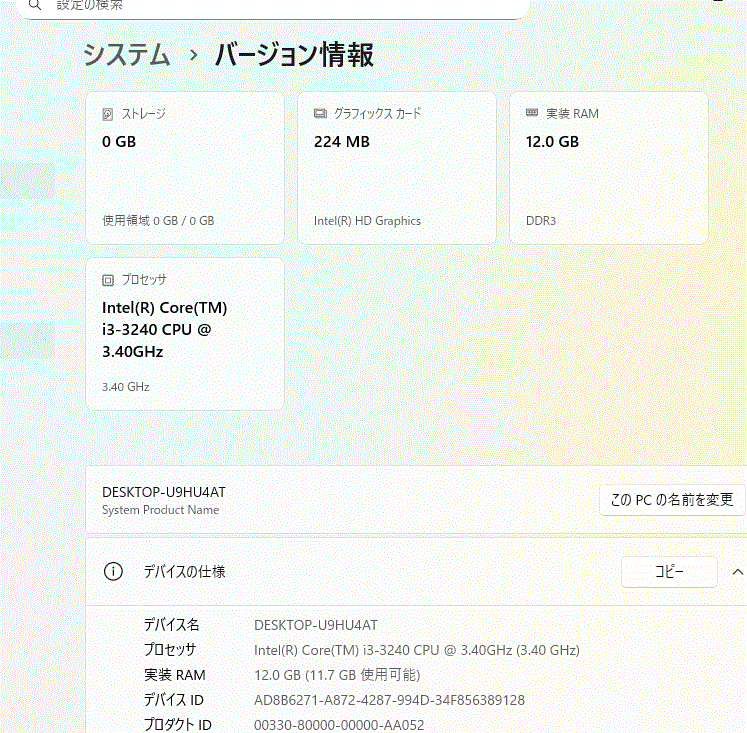Viewport: 747px width, 733px height.
Task: Select the graphics card's 224 MB value
Action: click(341, 142)
